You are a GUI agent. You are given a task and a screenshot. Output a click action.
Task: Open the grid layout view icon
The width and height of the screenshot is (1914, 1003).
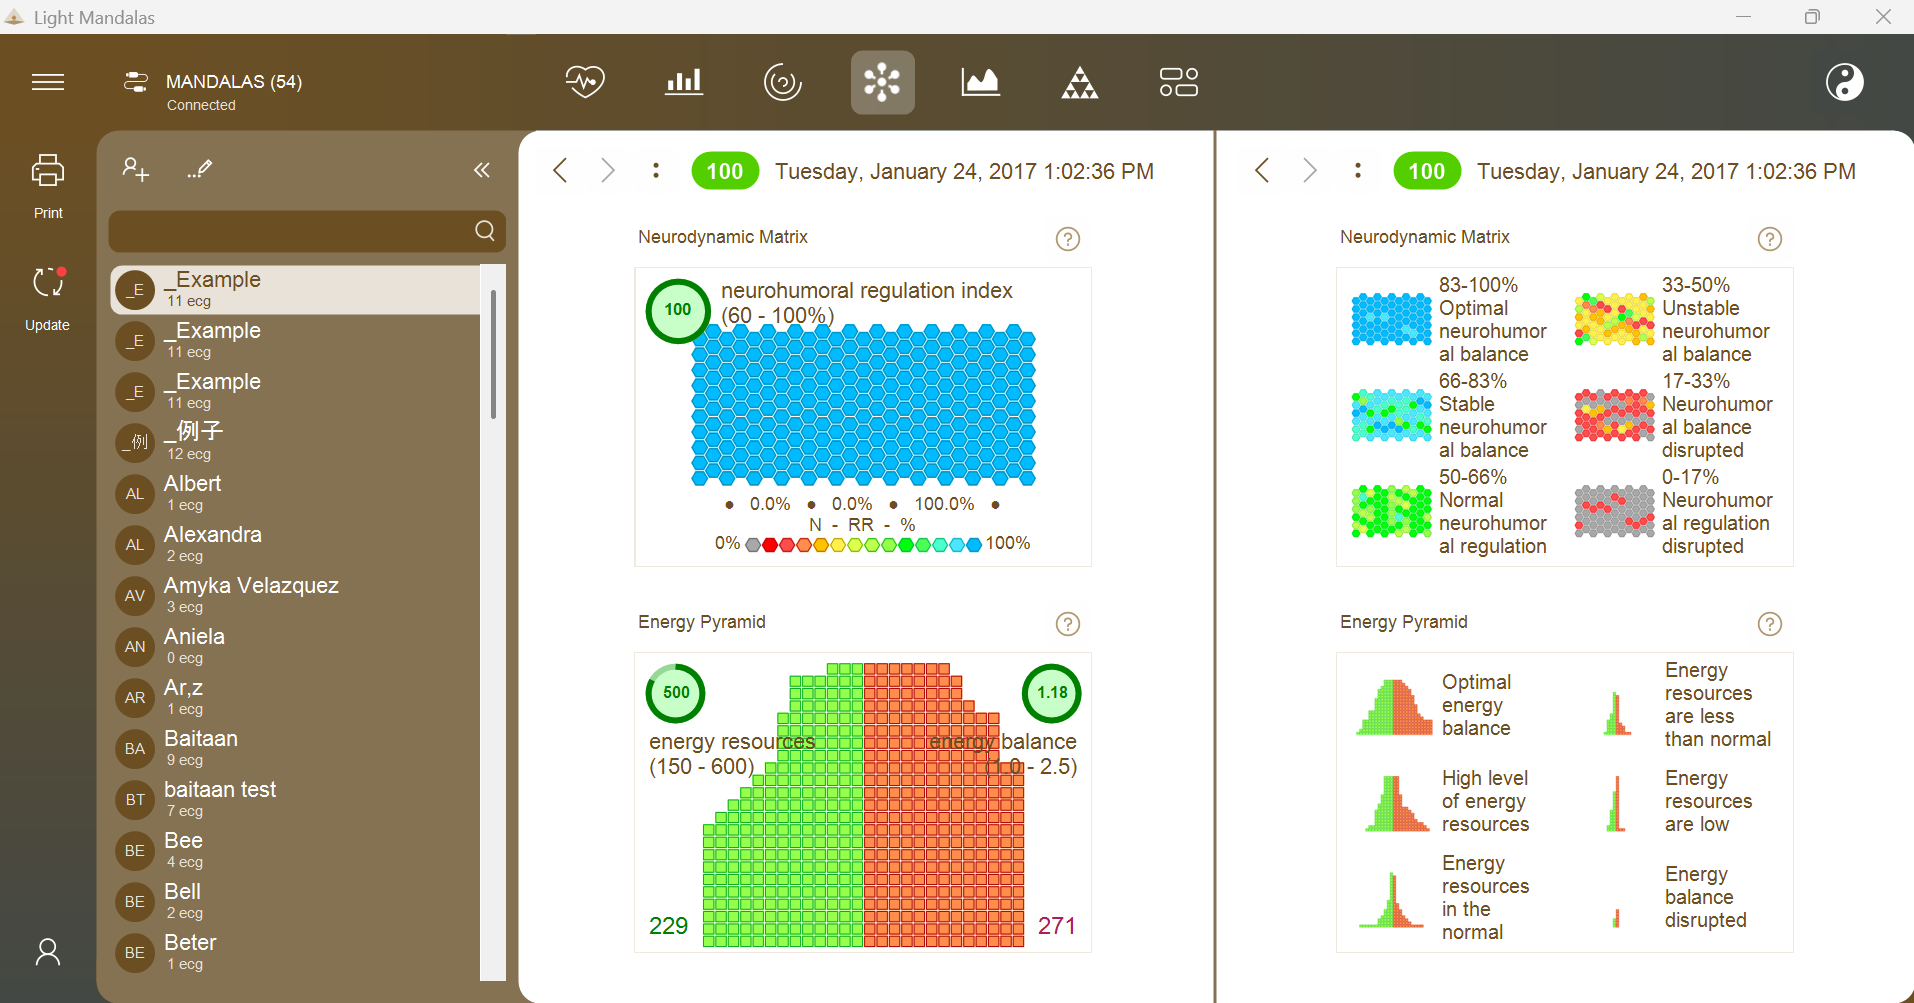1178,82
